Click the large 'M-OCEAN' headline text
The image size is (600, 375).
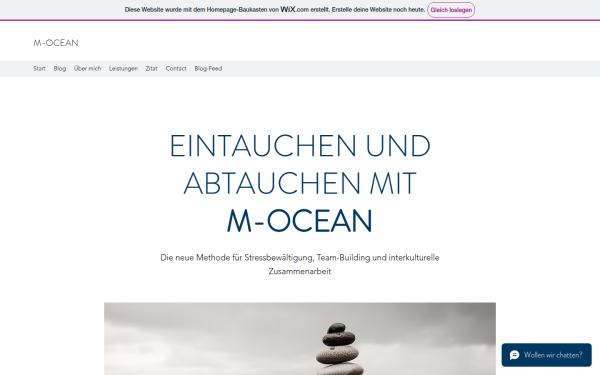[299, 221]
